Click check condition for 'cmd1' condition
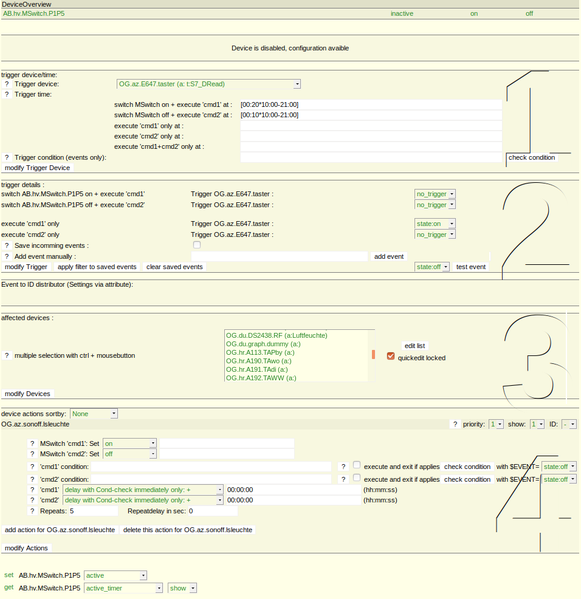The image size is (581, 599). [x=467, y=467]
